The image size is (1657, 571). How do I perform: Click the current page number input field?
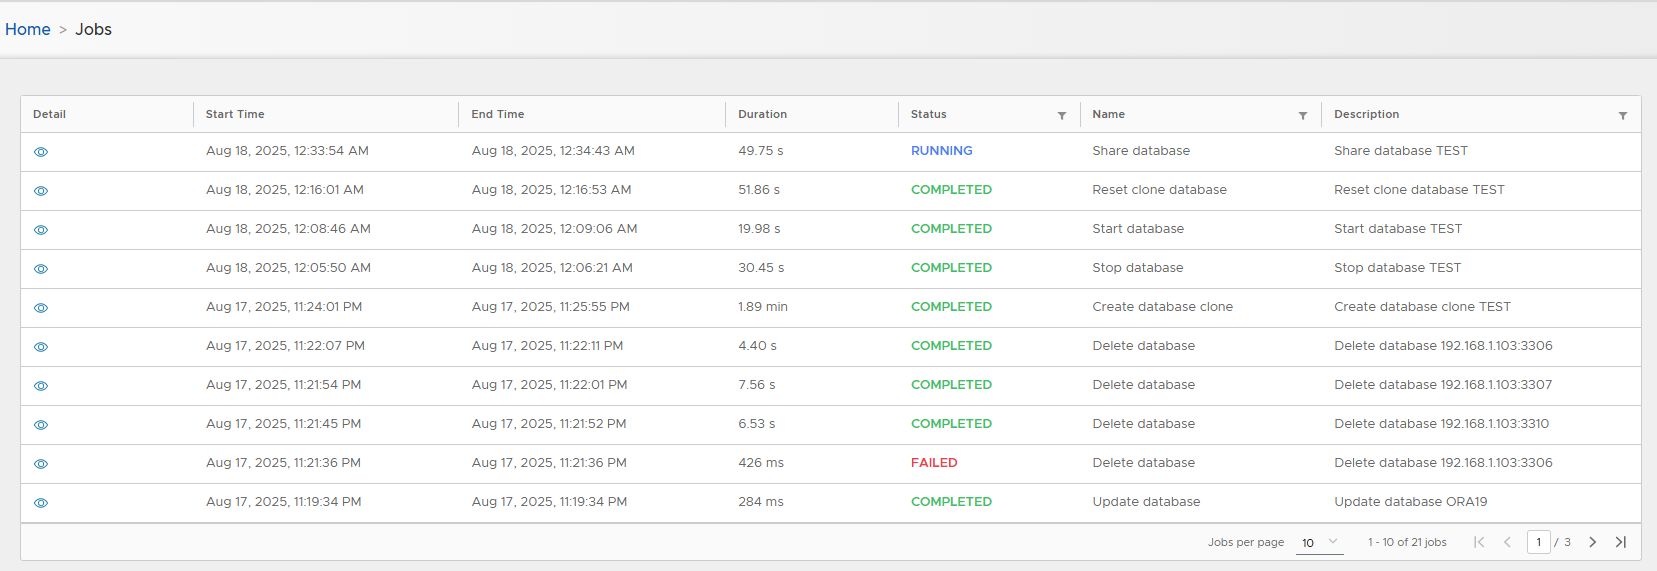[x=1538, y=542]
